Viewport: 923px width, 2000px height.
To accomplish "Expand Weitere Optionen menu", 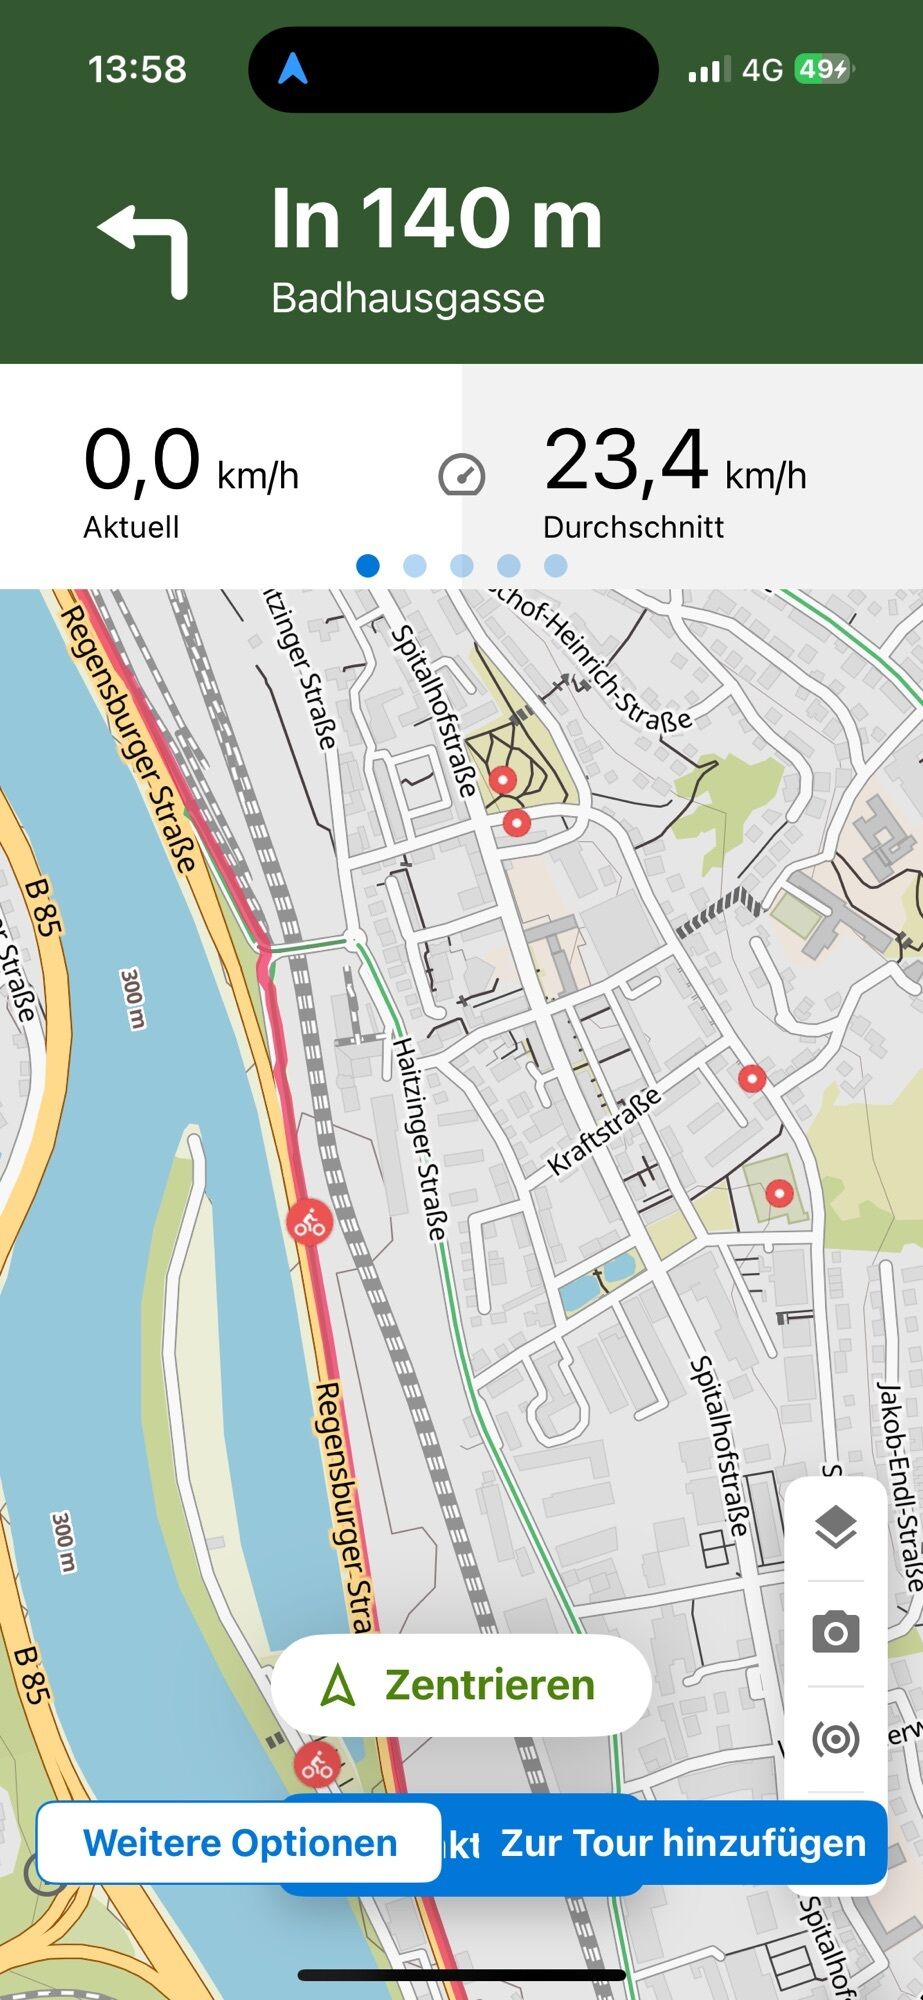I will pyautogui.click(x=239, y=1842).
